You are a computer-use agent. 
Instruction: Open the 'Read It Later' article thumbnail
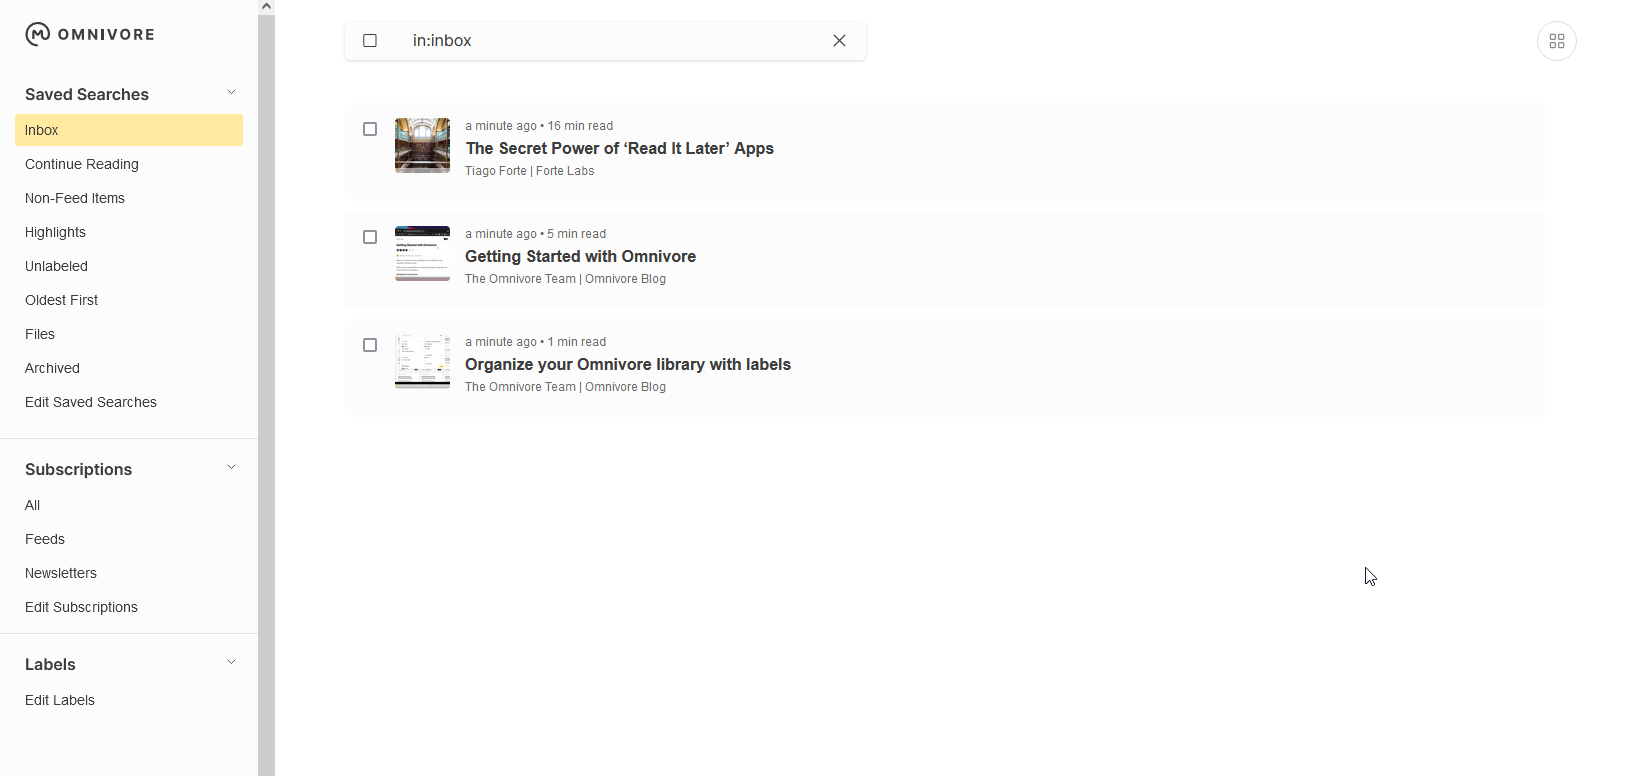coord(422,146)
